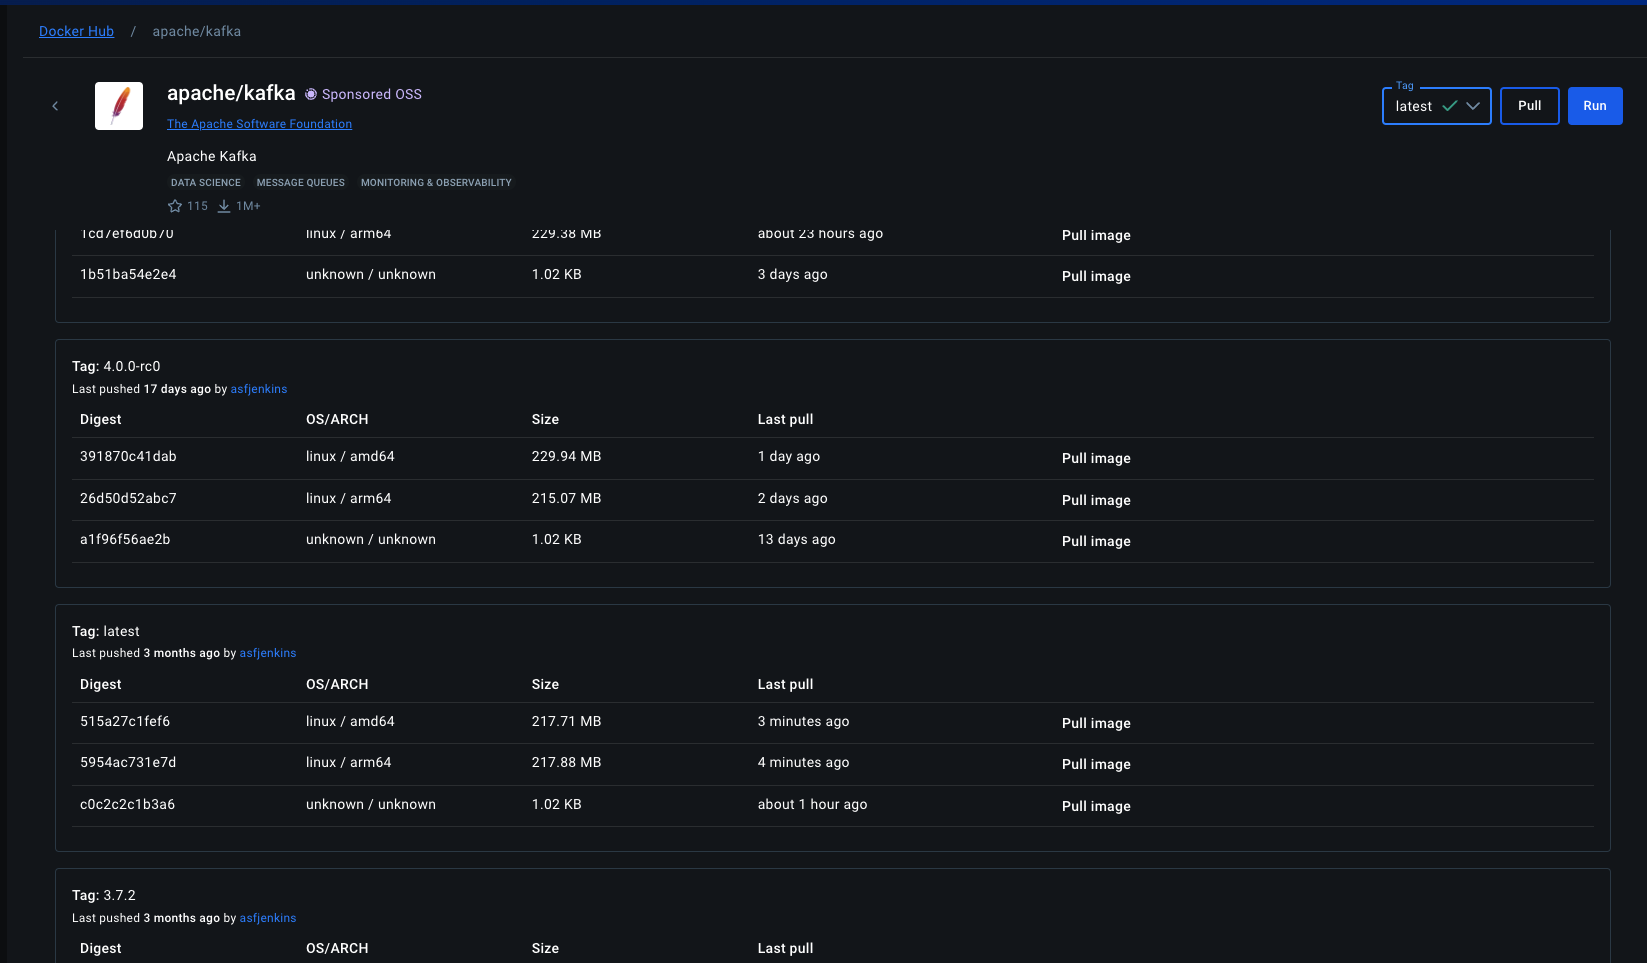Viewport: 1647px width, 963px height.
Task: Click the 217.88 MB size value
Action: pos(566,762)
